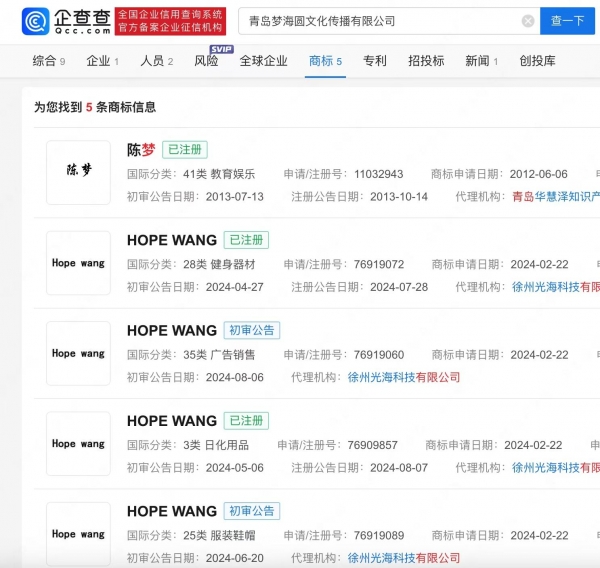Click the 查一下 search button
This screenshot has width=600, height=568.
coord(567,21)
